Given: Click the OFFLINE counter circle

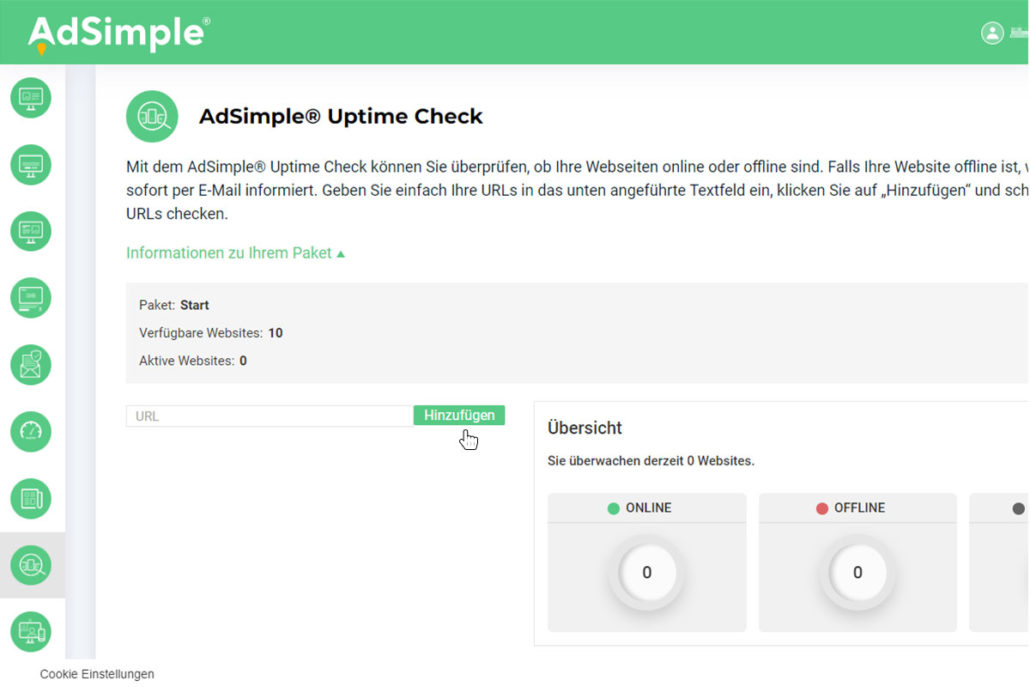Looking at the screenshot, I should [857, 573].
